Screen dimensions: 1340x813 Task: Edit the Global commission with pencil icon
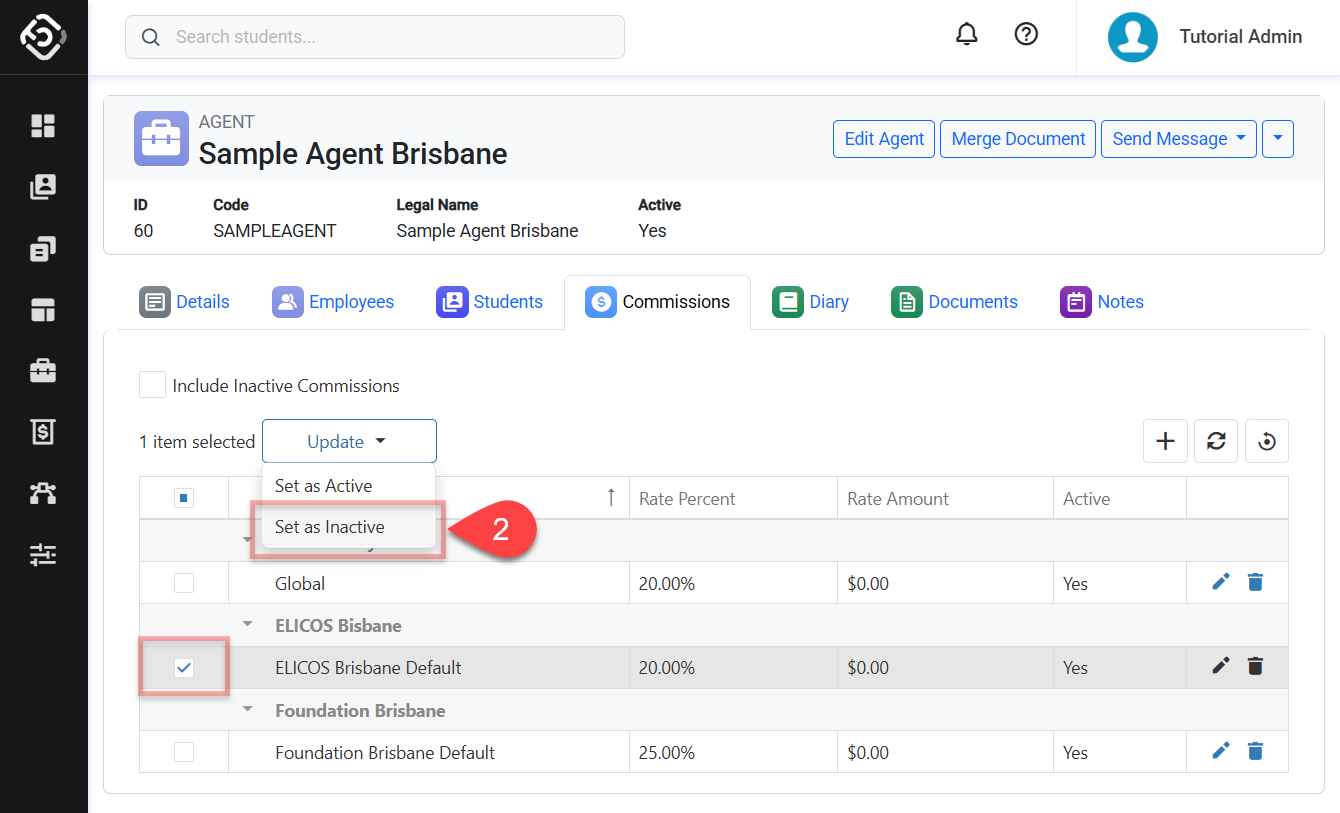pos(1220,582)
